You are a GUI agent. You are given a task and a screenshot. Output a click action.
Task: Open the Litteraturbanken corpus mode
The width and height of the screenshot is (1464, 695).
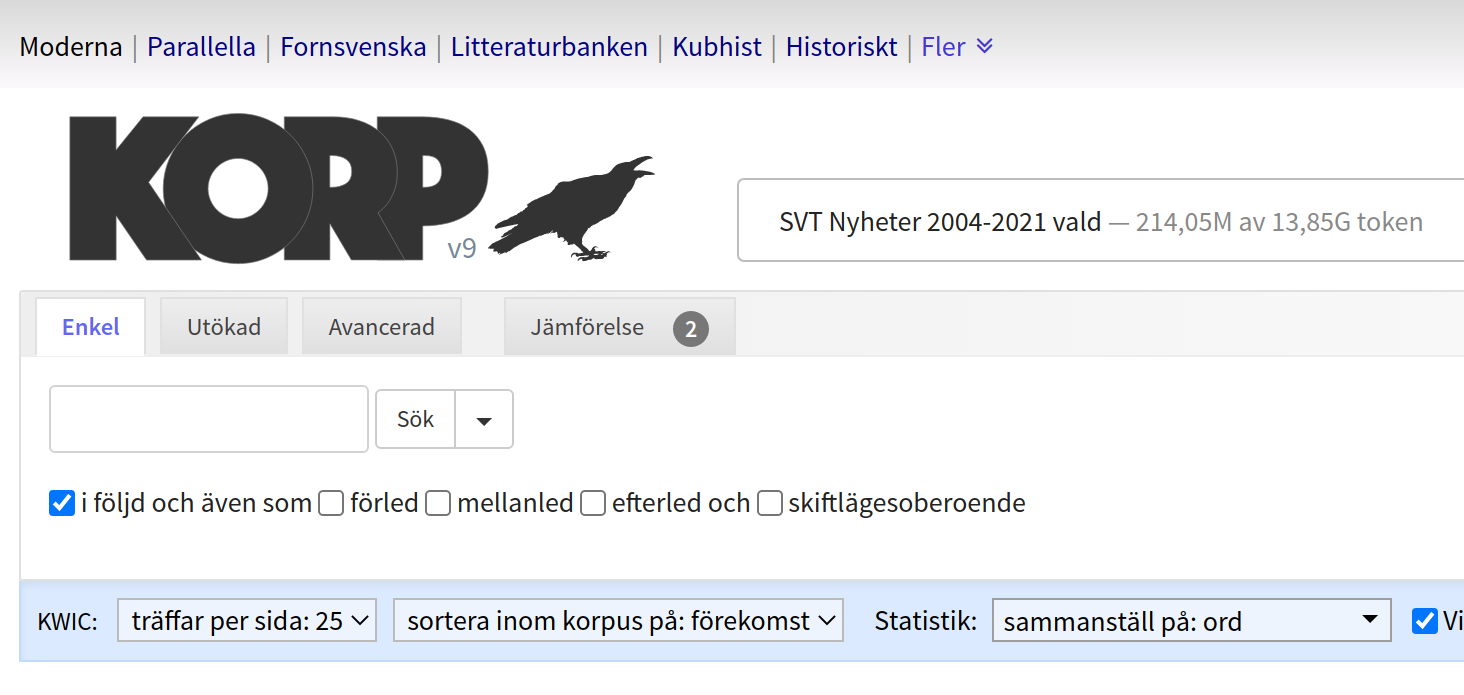(549, 46)
